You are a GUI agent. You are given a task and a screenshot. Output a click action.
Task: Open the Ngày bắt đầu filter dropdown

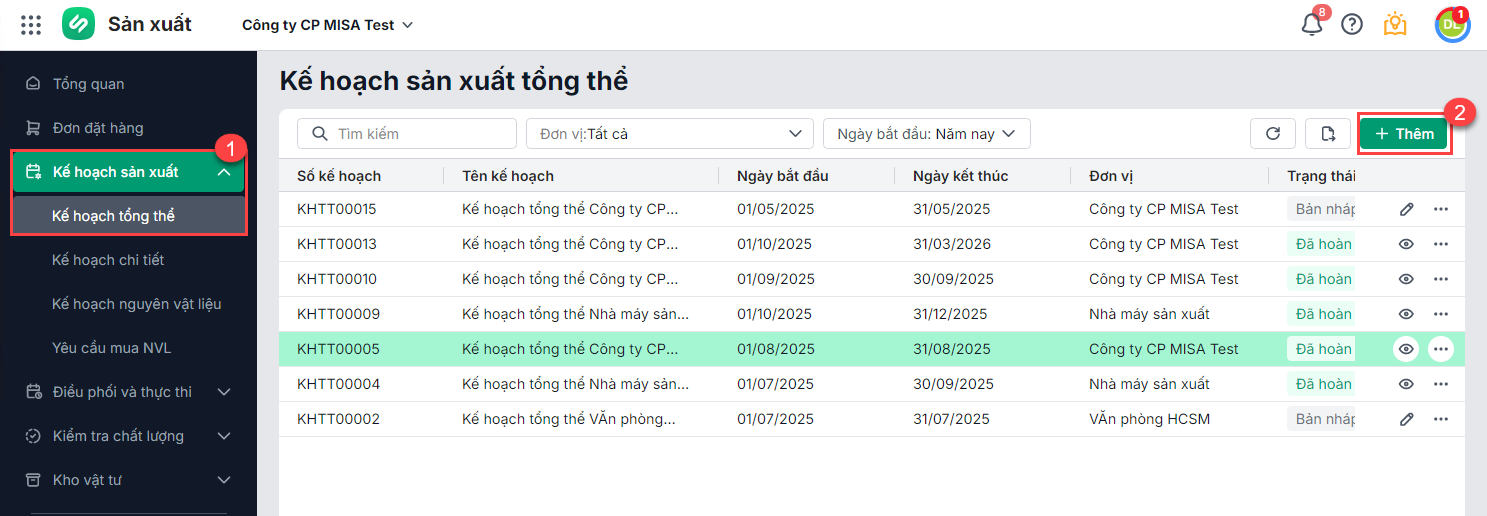point(926,134)
